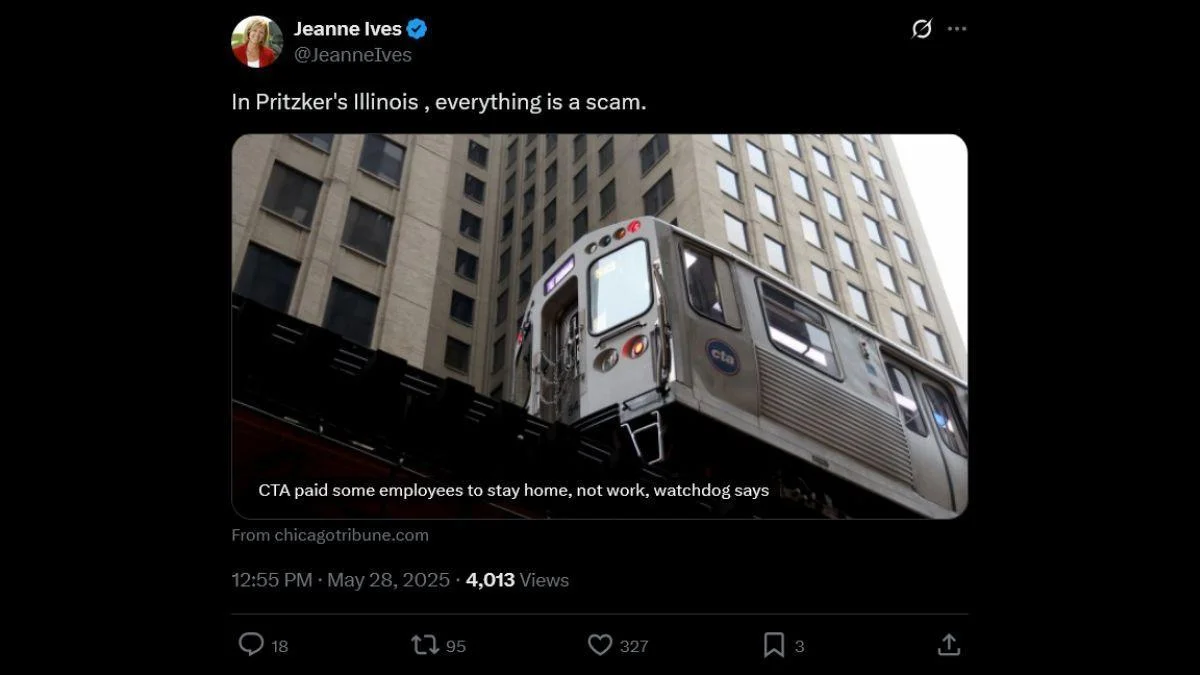Click the repost arrows icon
The image size is (1200, 675).
tap(425, 645)
